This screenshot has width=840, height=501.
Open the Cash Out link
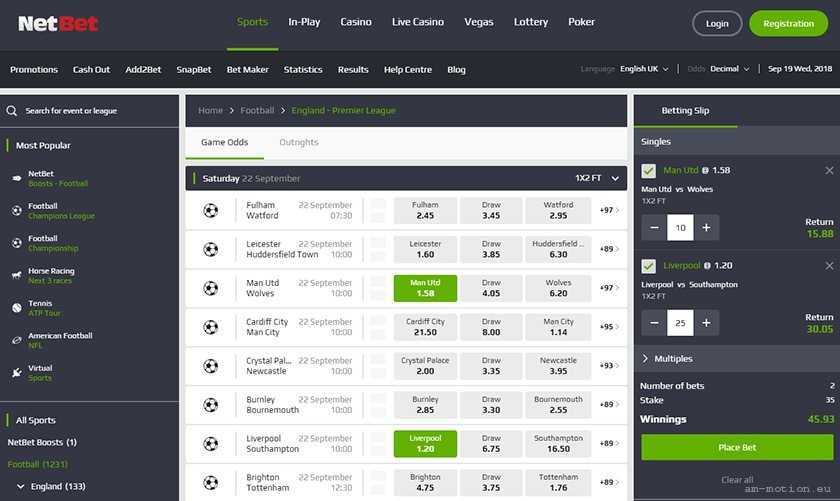pos(91,70)
